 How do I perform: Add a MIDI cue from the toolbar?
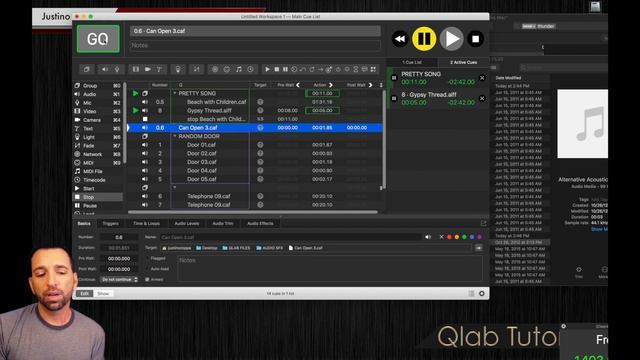[227, 69]
